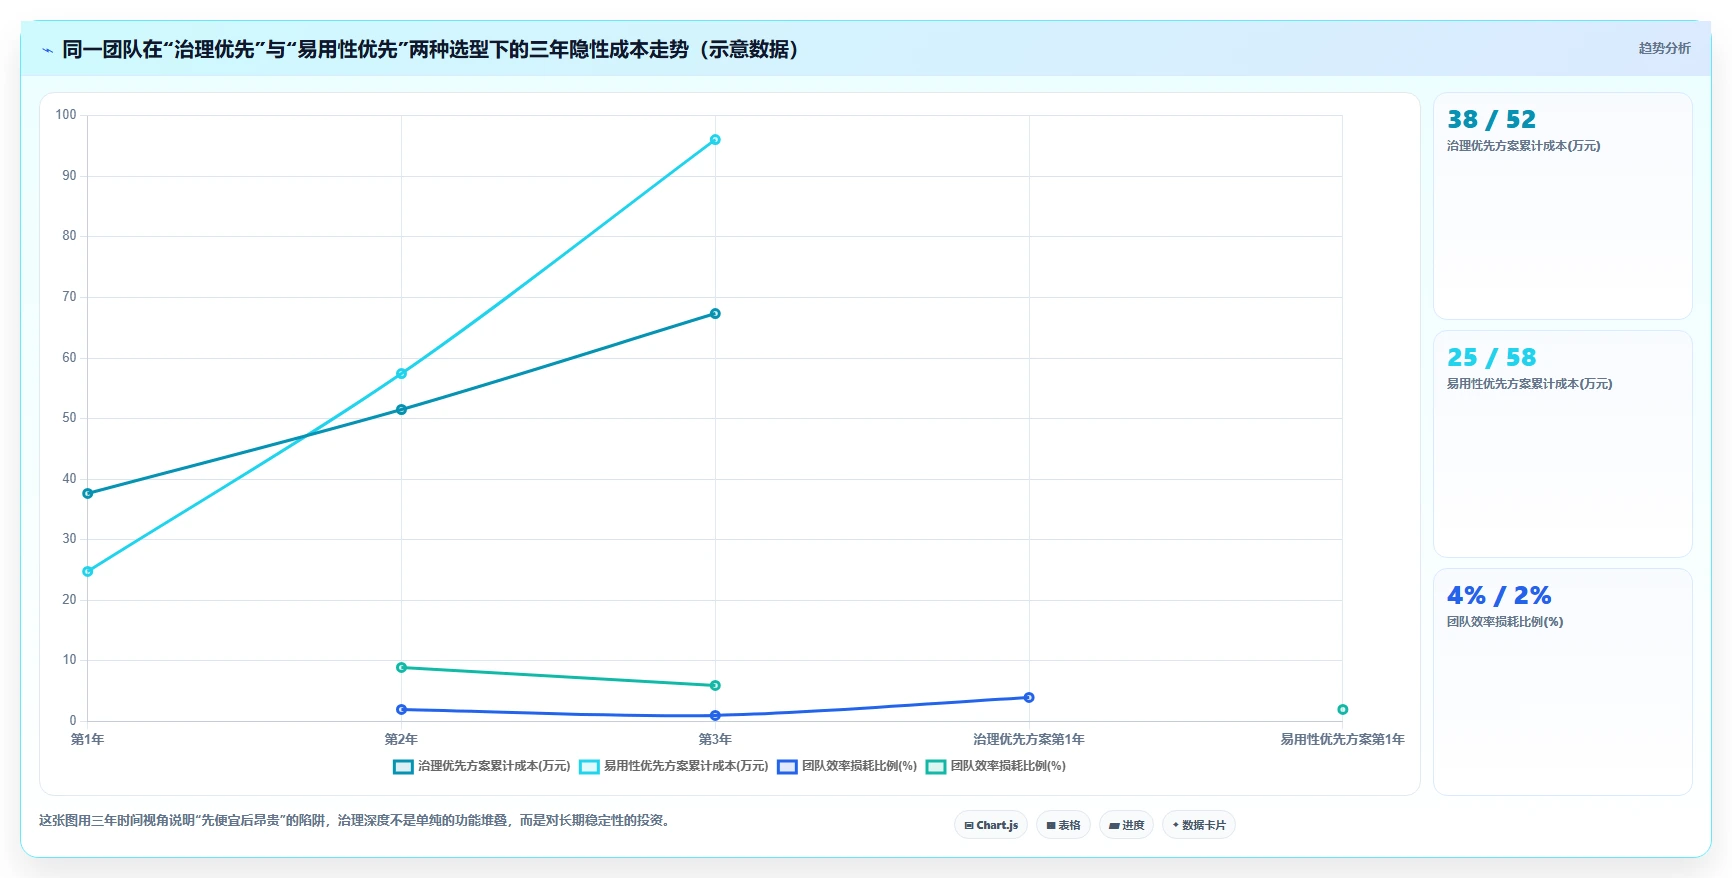The height and width of the screenshot is (878, 1732).
Task: Click the 易用性优先 line point at 第2年
Action: click(x=401, y=374)
